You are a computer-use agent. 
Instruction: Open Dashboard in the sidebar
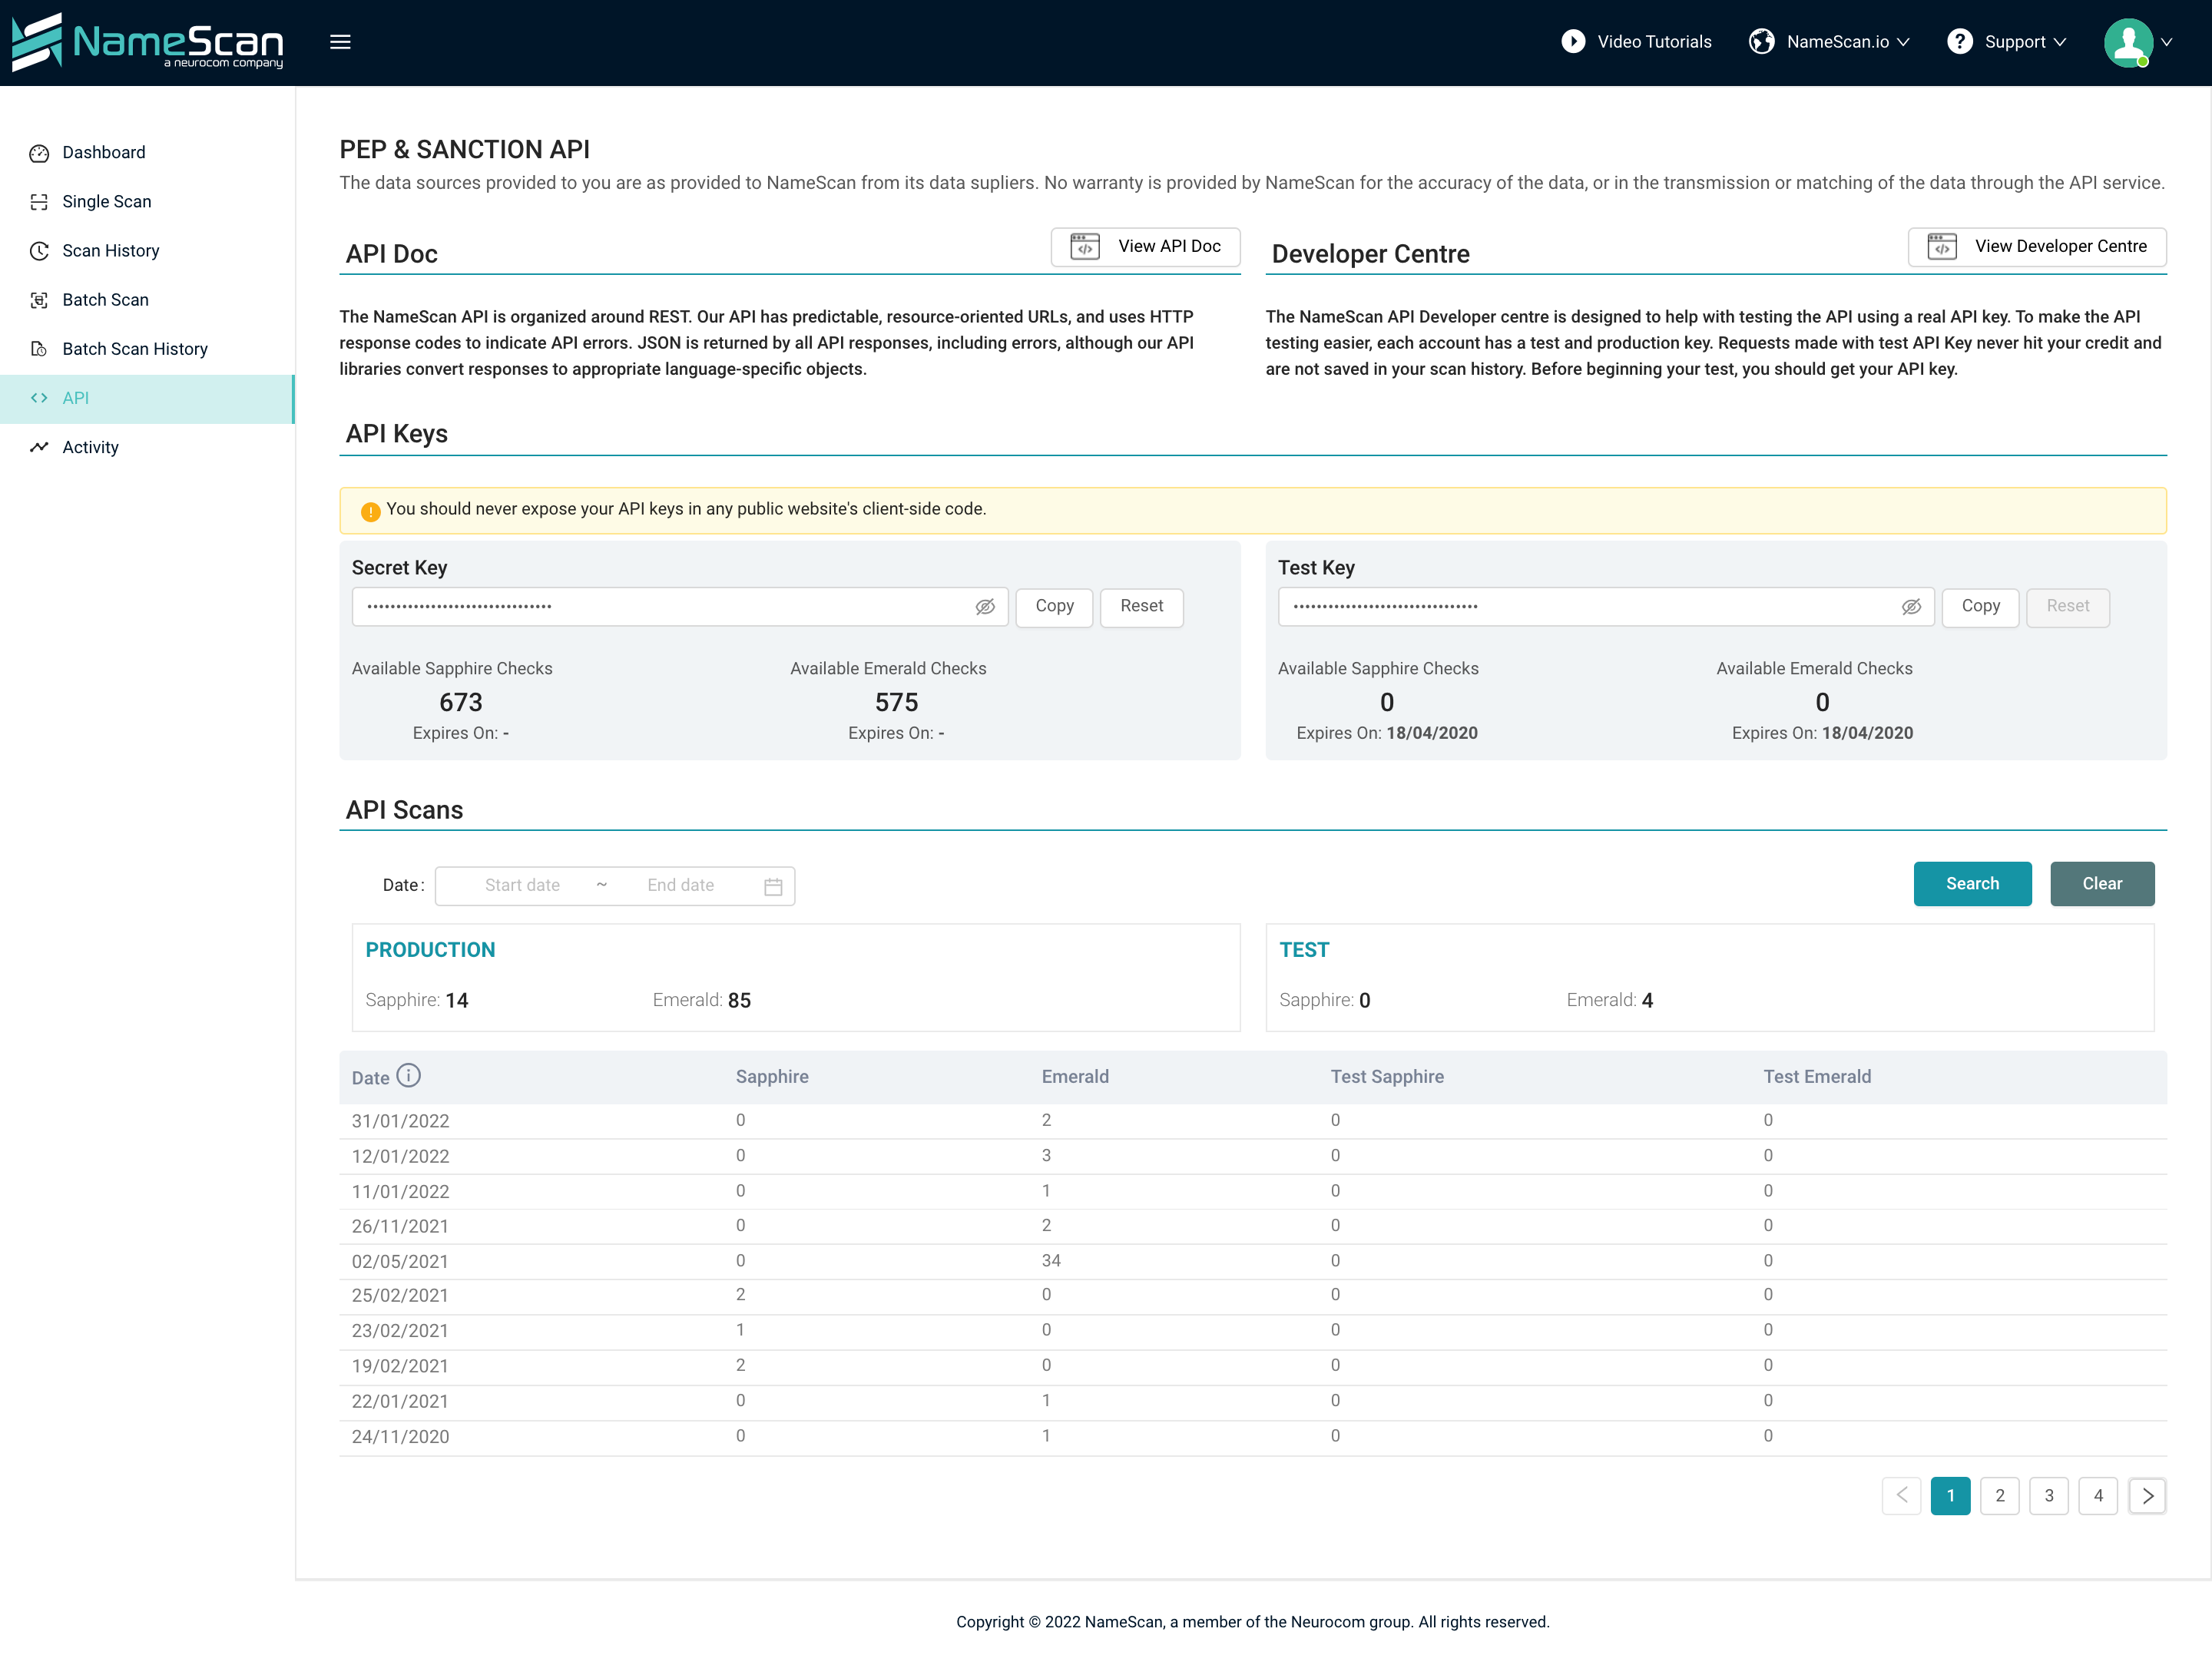(x=147, y=153)
